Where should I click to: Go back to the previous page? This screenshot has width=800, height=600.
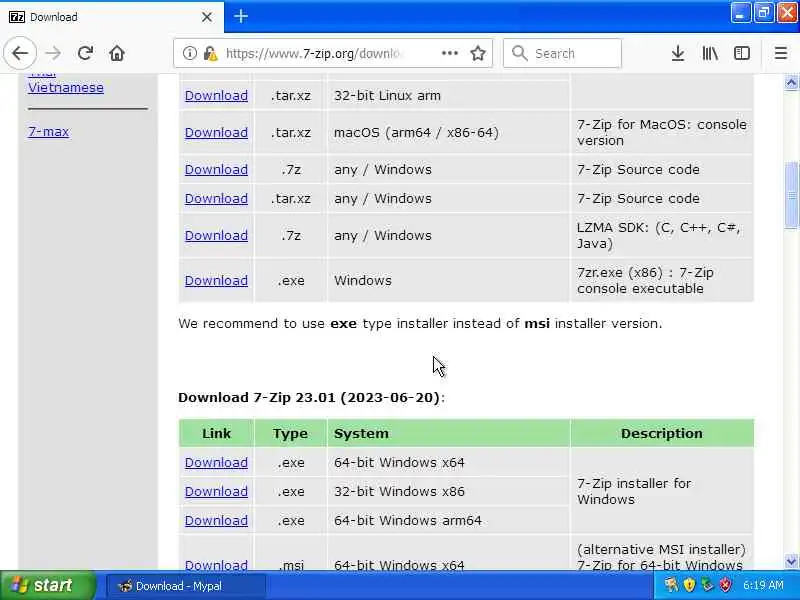[20, 53]
